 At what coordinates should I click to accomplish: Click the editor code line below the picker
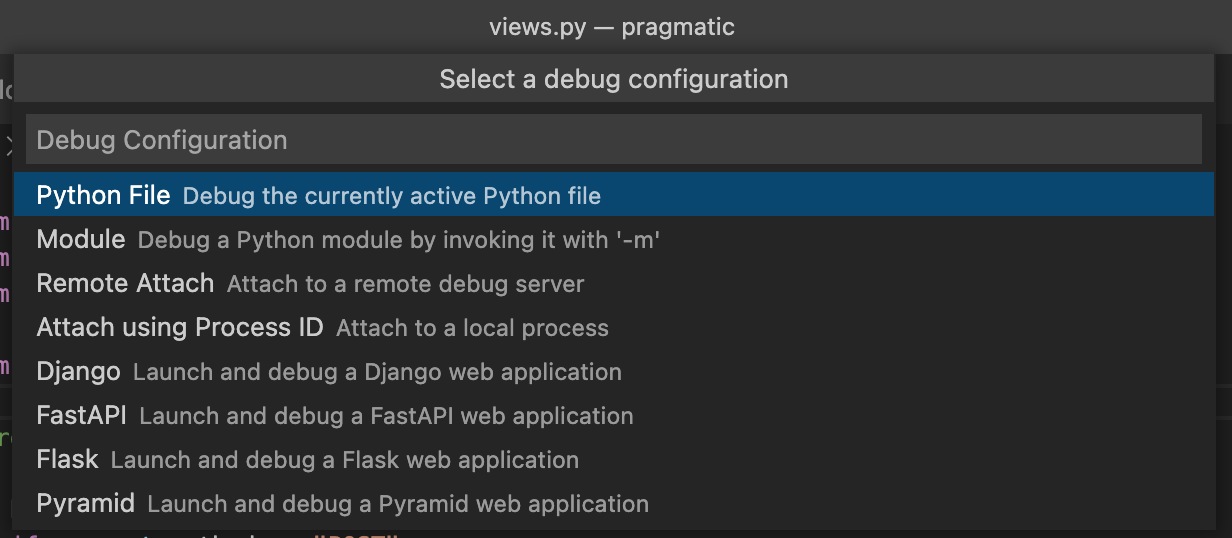coord(300,534)
